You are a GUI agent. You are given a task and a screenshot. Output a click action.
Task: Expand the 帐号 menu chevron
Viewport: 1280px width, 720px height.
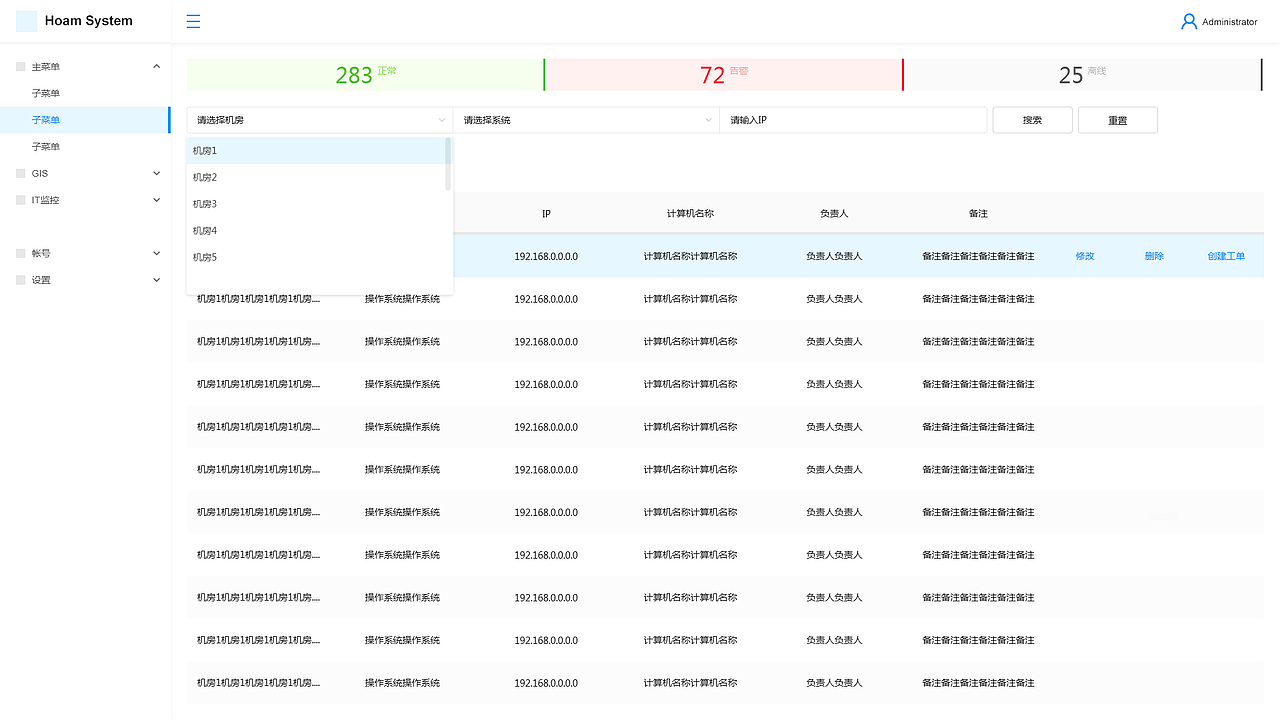click(x=156, y=254)
